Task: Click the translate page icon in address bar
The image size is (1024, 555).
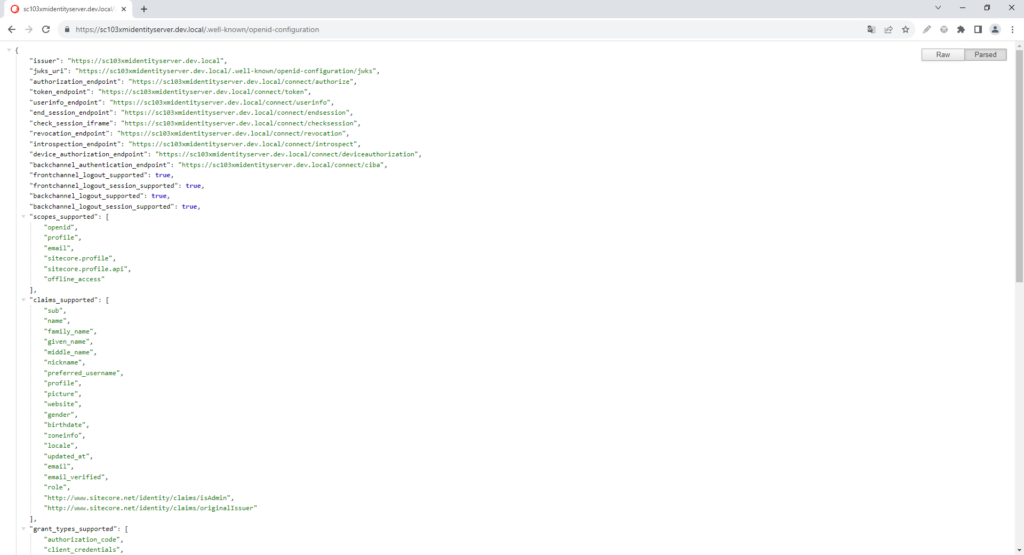Action: tap(872, 29)
